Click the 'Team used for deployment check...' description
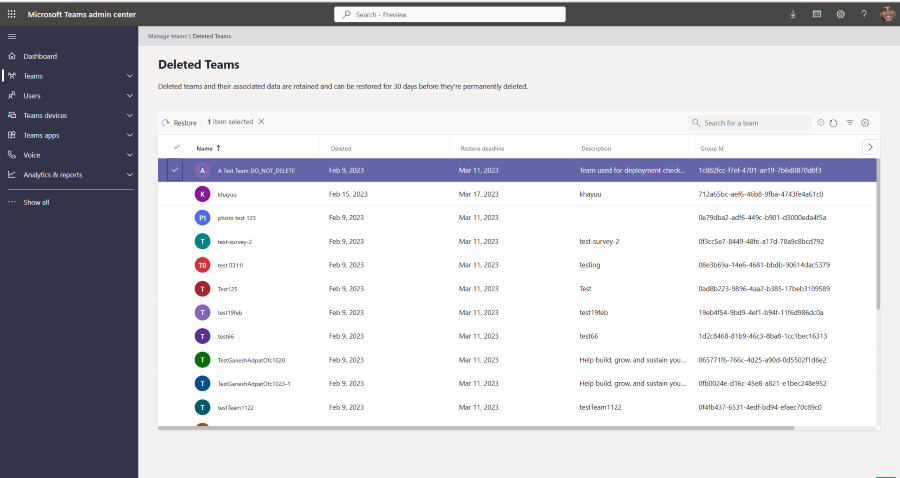The width and height of the screenshot is (900, 478). pyautogui.click(x=633, y=170)
